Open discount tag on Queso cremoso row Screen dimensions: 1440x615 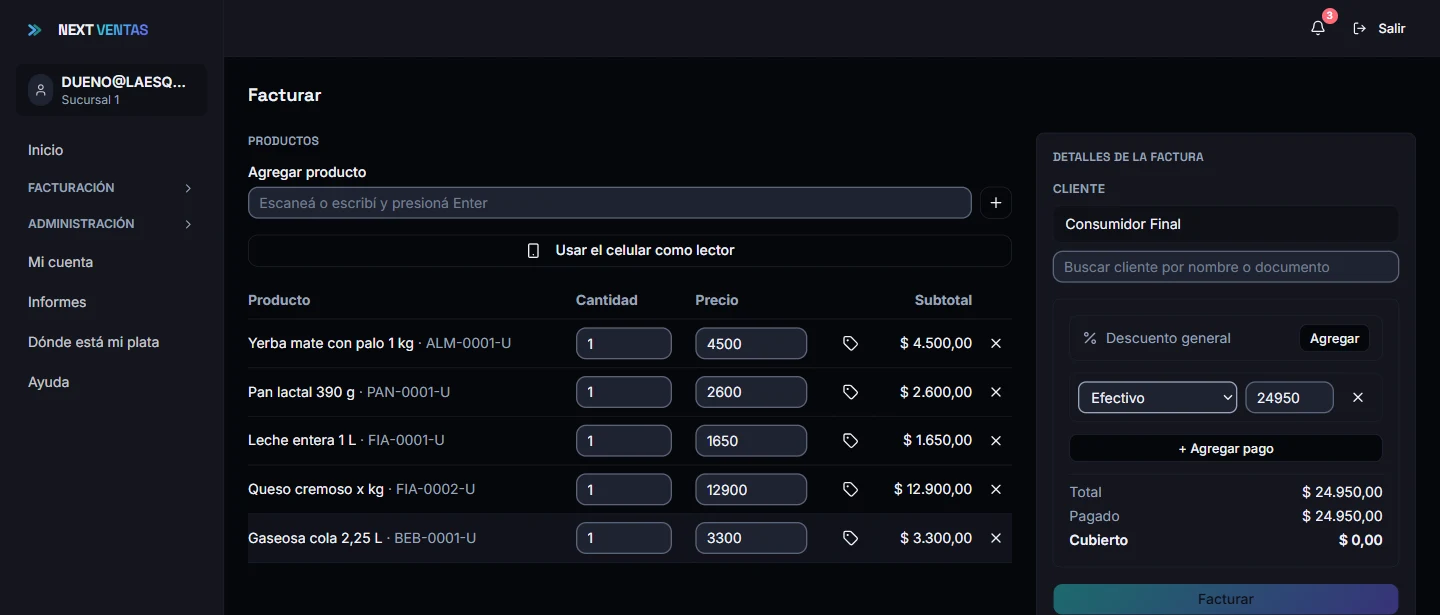tap(850, 489)
